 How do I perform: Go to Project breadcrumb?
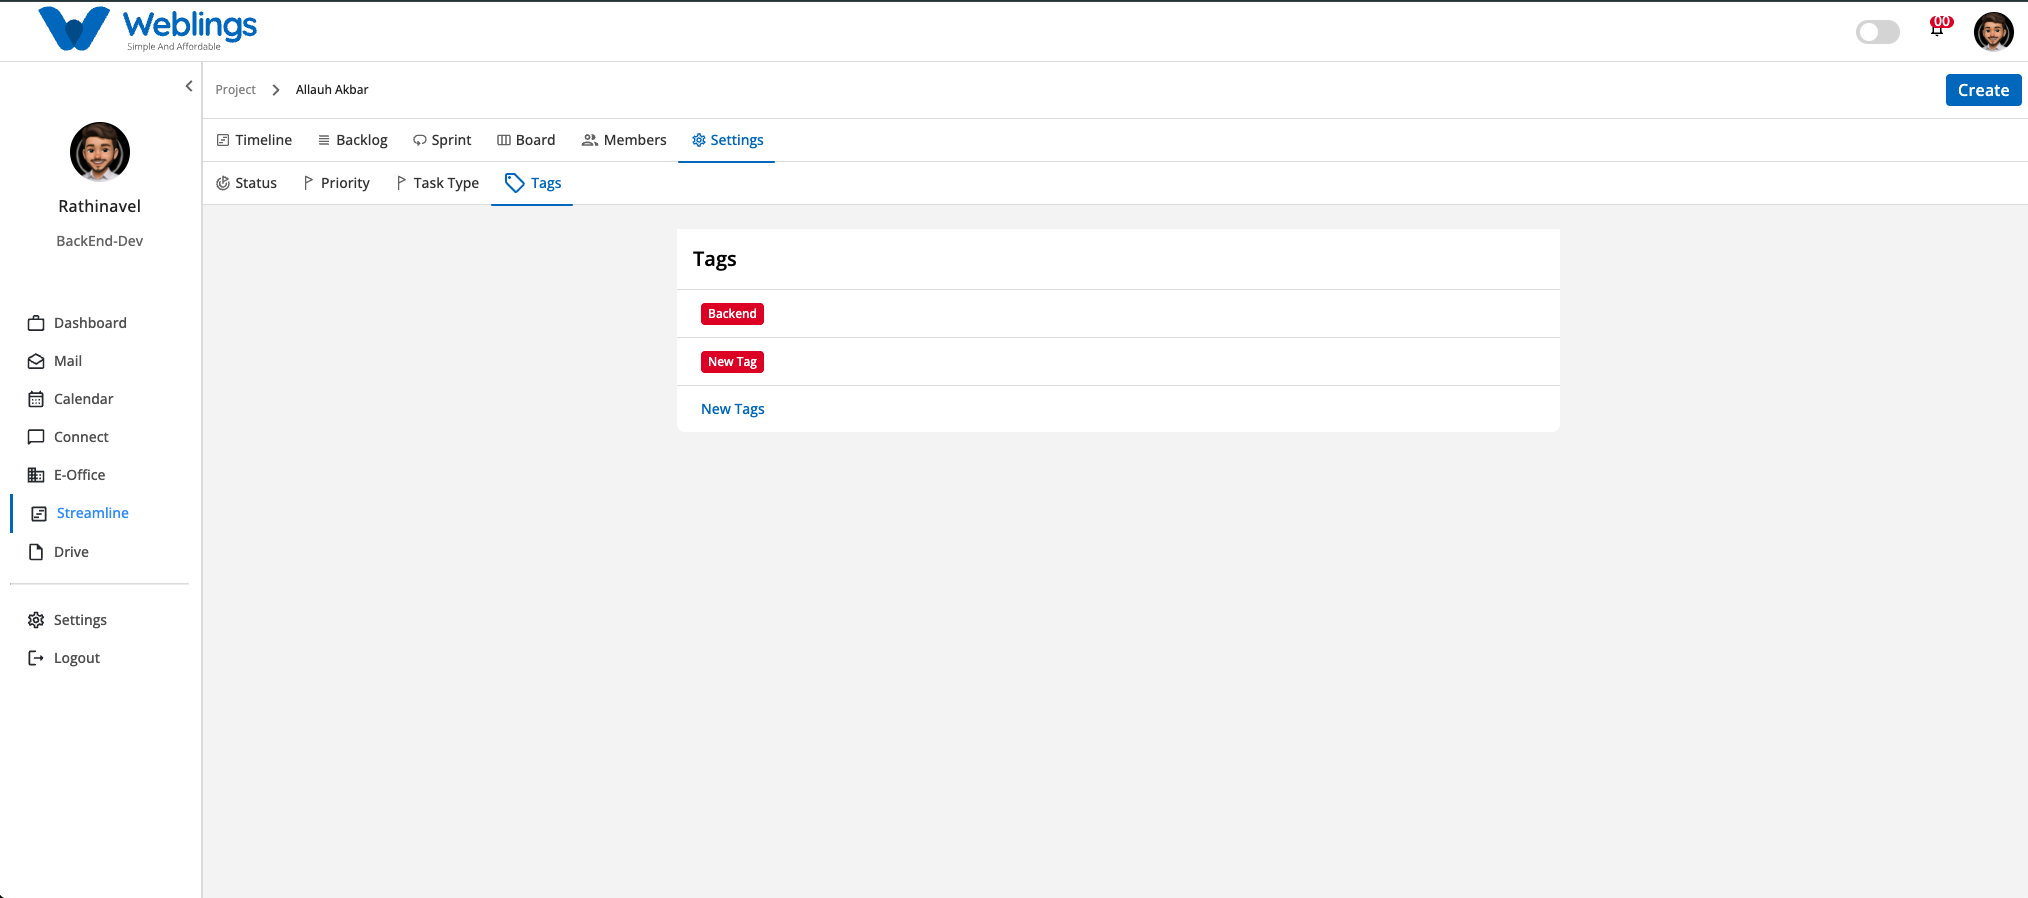tap(235, 90)
